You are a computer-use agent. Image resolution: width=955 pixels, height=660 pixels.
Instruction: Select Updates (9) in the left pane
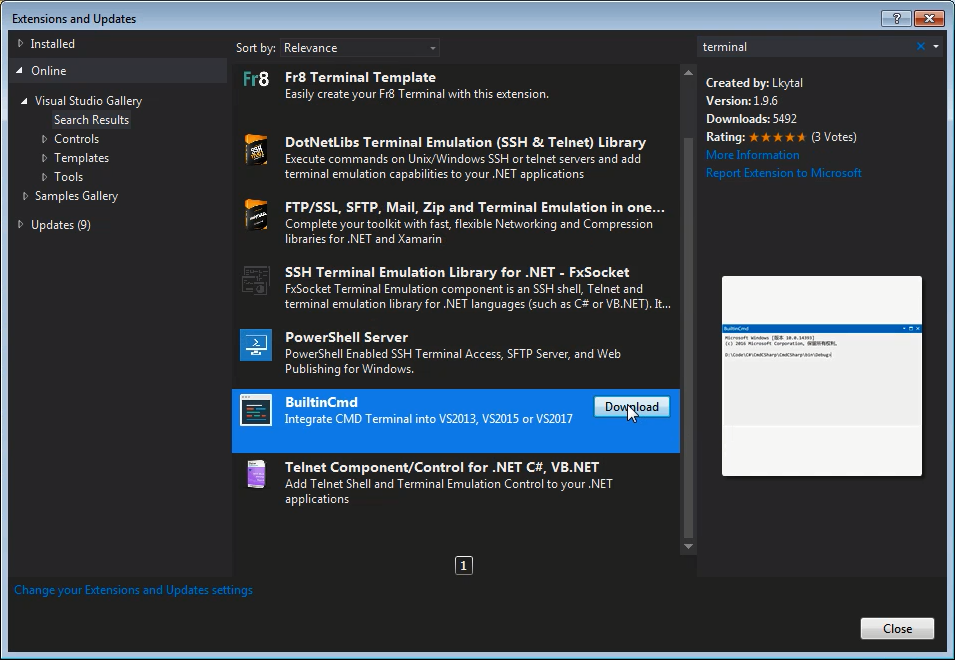pyautogui.click(x=60, y=225)
